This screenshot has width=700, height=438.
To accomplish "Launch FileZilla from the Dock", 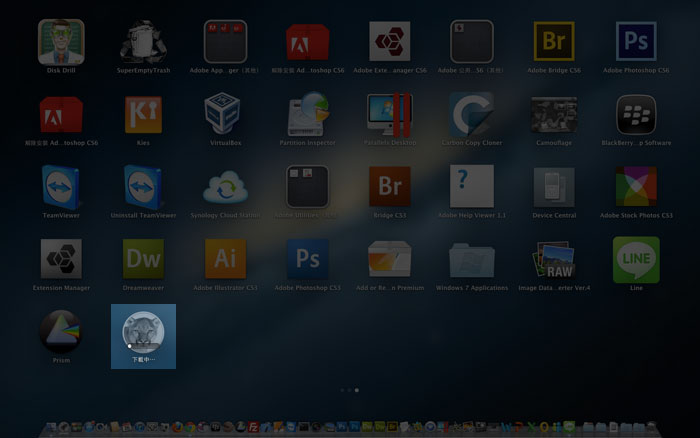I will tap(253, 427).
